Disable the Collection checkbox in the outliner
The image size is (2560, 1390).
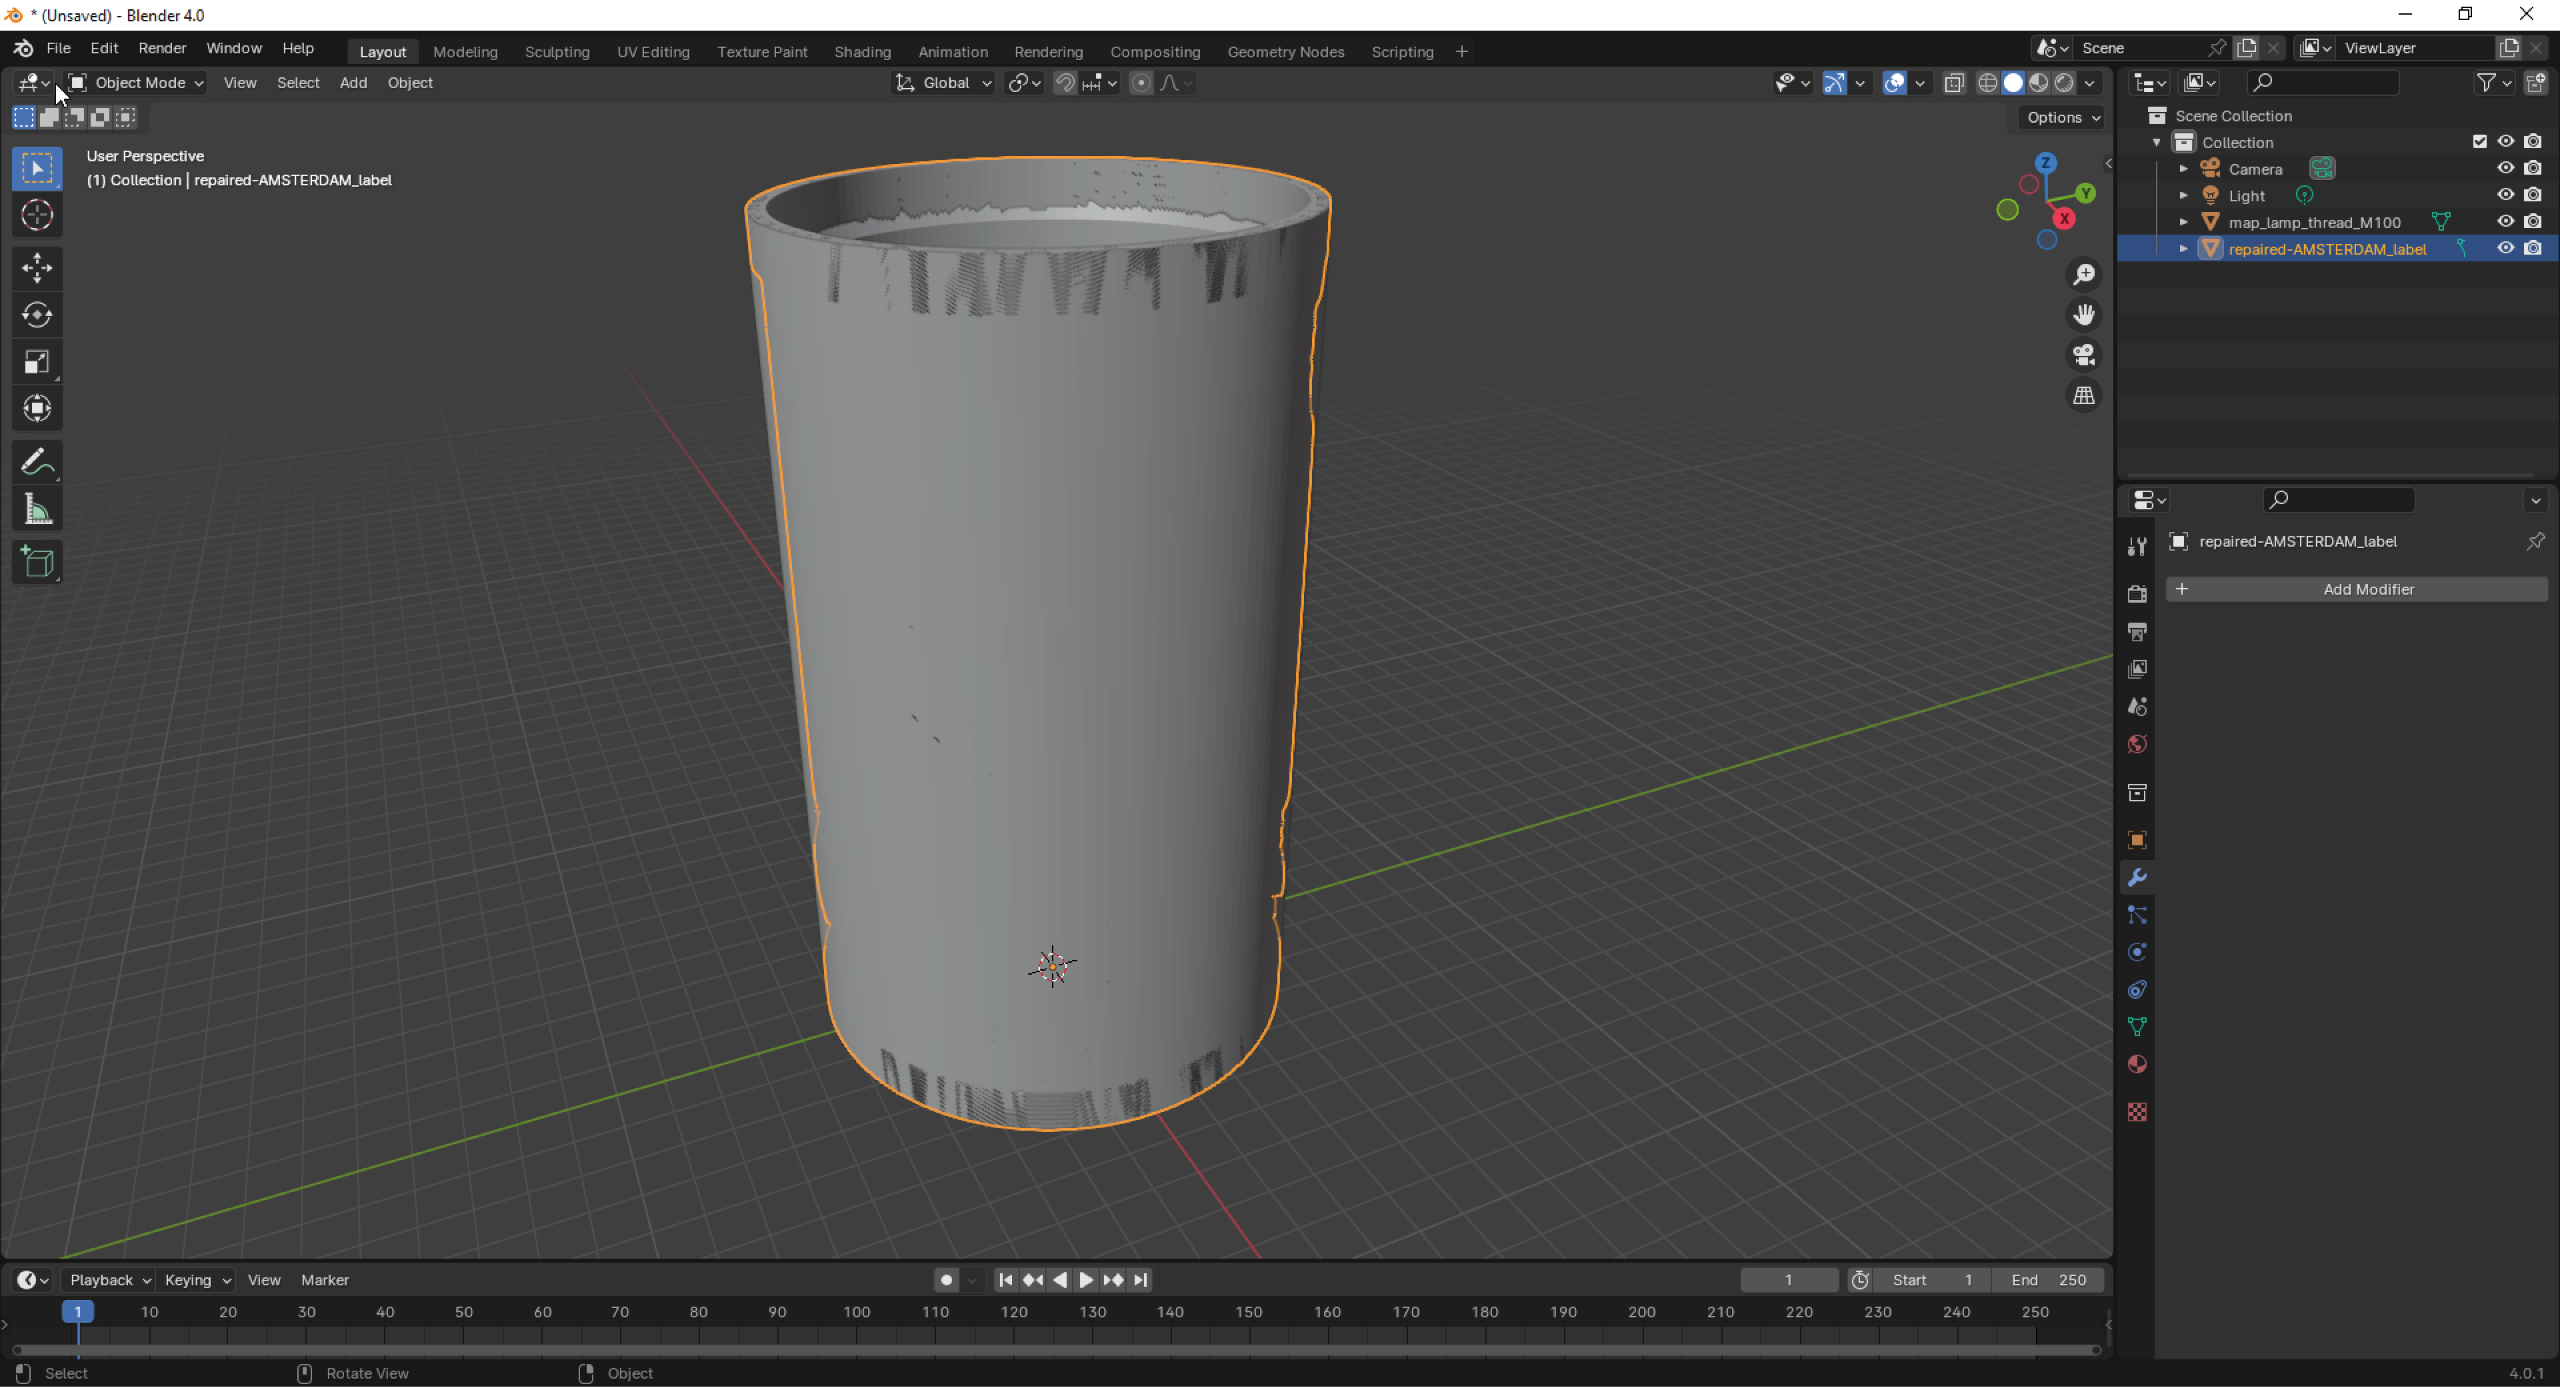tap(2479, 141)
